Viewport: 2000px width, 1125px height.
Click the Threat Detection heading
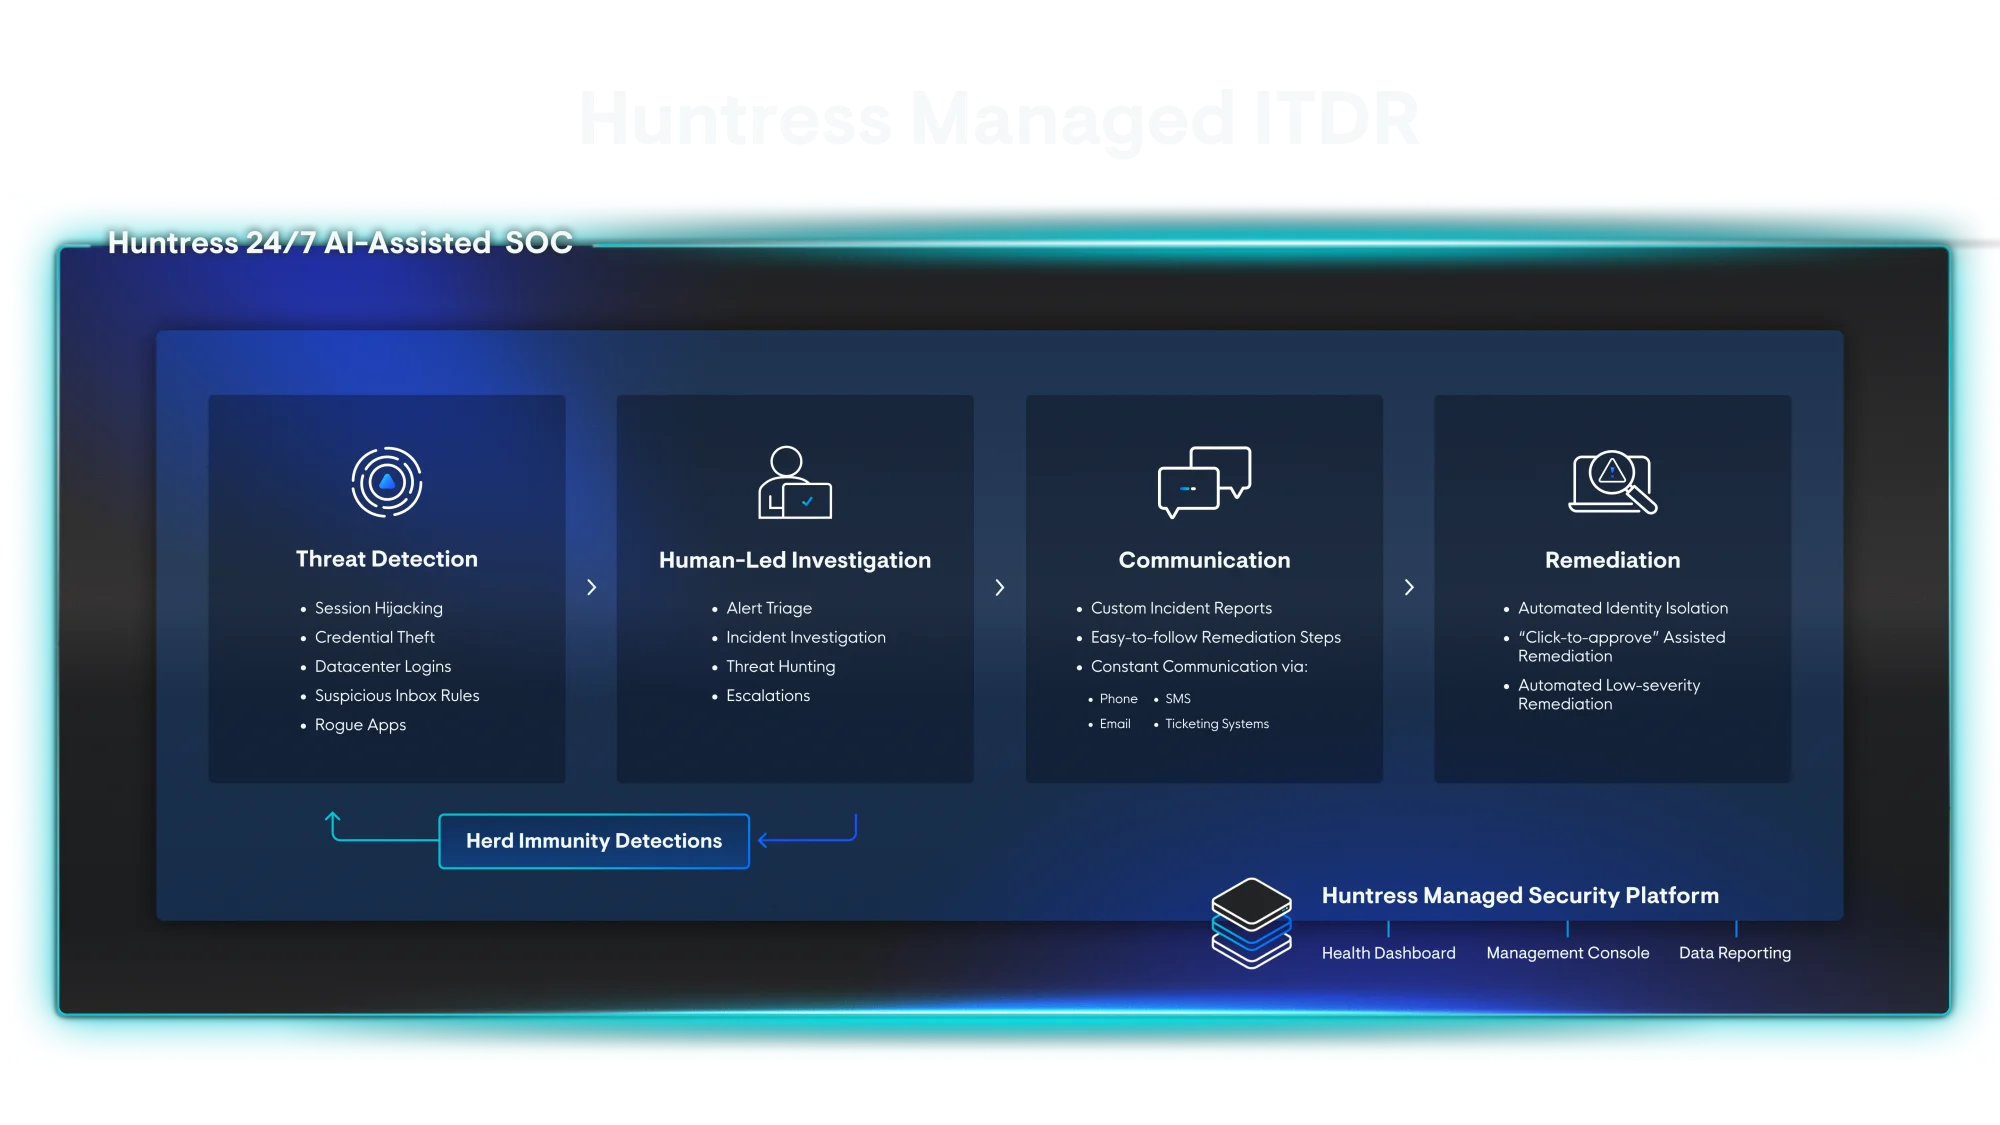coord(387,559)
